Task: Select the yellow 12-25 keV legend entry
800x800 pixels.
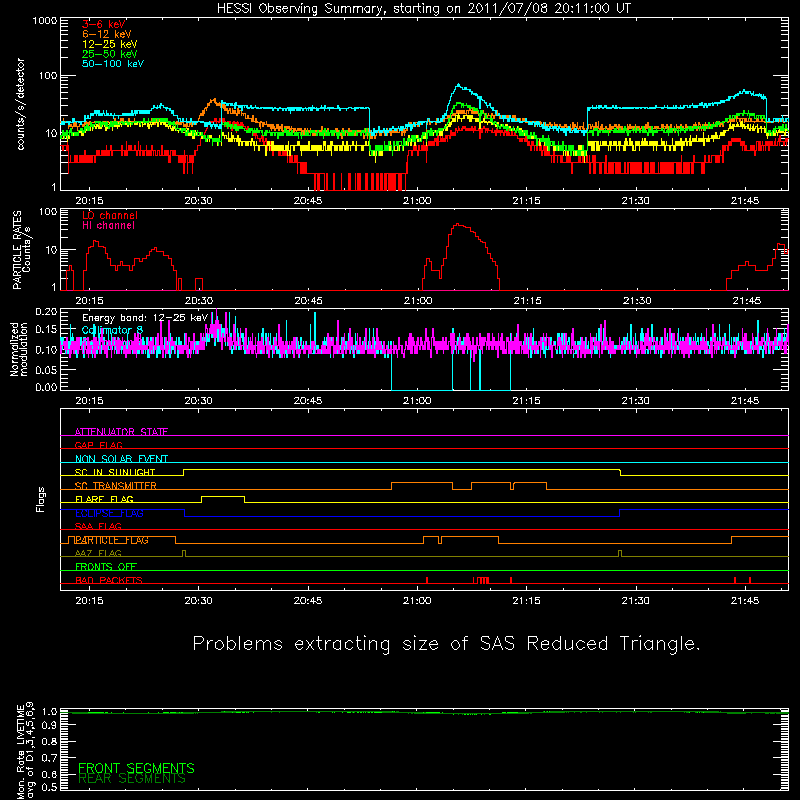Action: 110,44
